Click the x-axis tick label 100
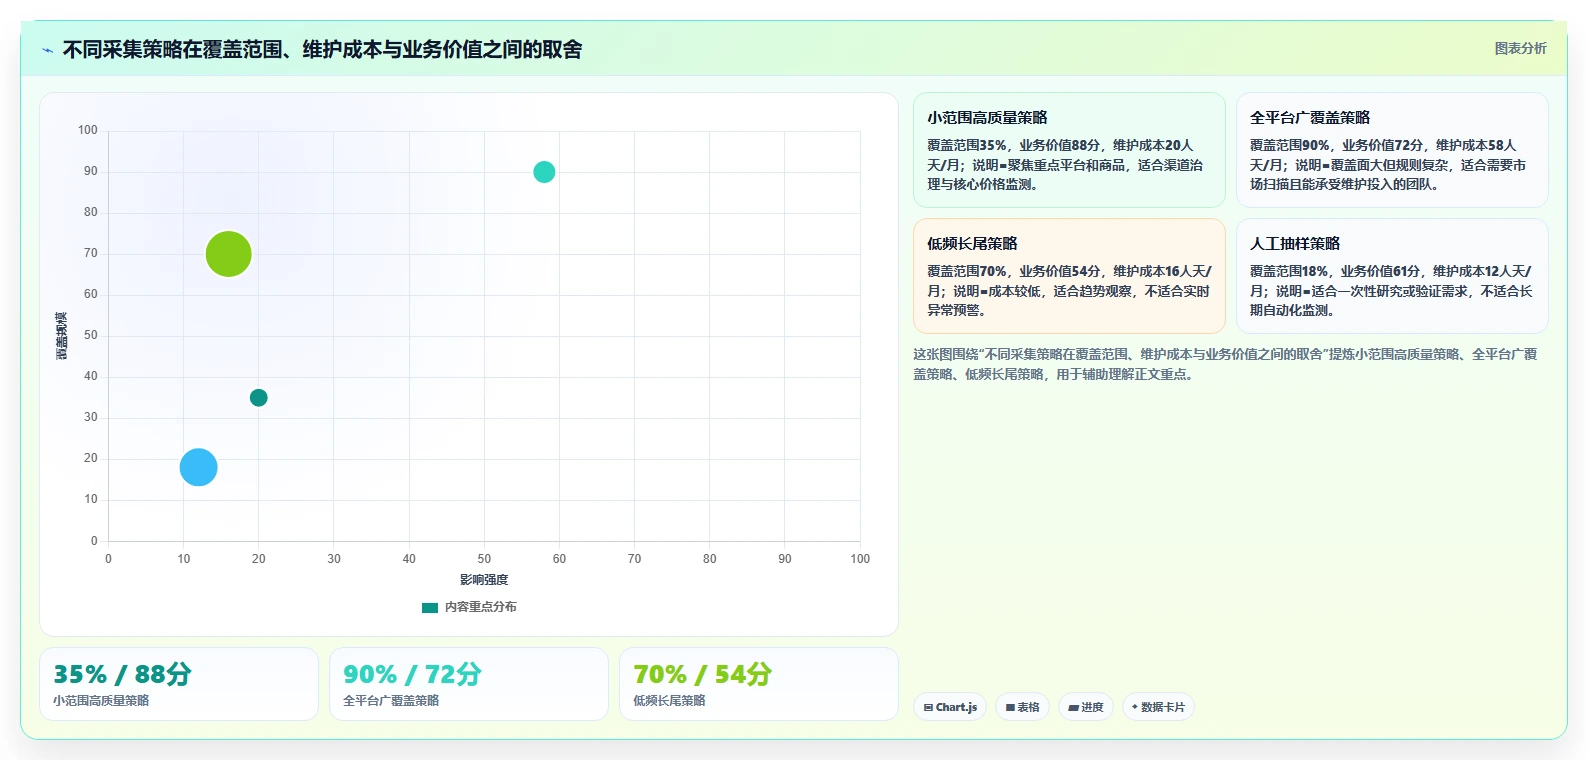Image resolution: width=1588 pixels, height=760 pixels. tap(860, 559)
